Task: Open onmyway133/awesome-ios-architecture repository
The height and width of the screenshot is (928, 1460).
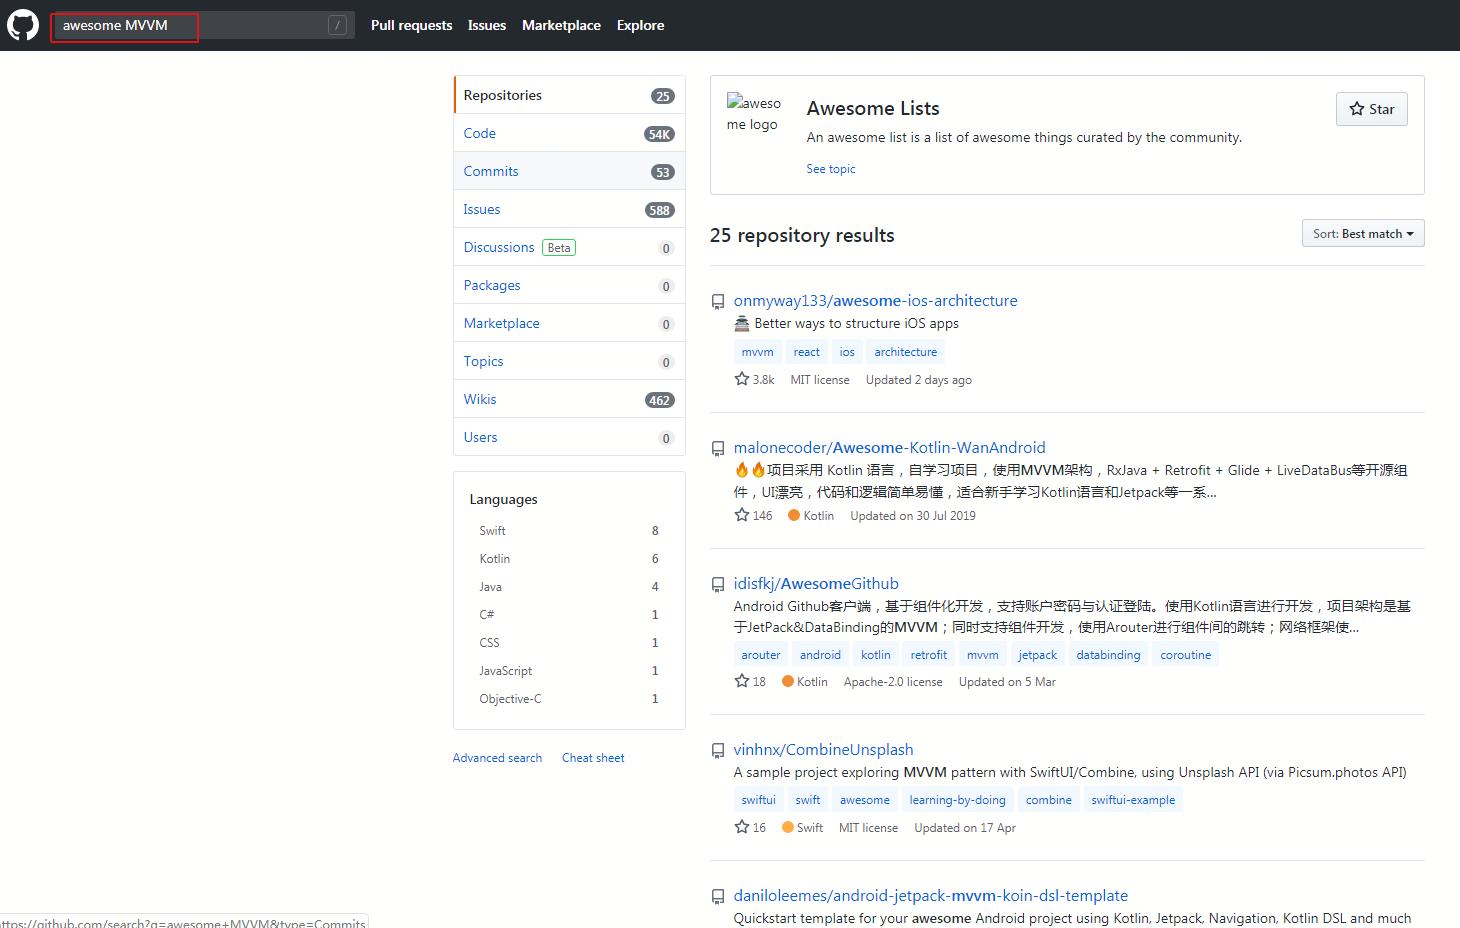Action: coord(875,300)
